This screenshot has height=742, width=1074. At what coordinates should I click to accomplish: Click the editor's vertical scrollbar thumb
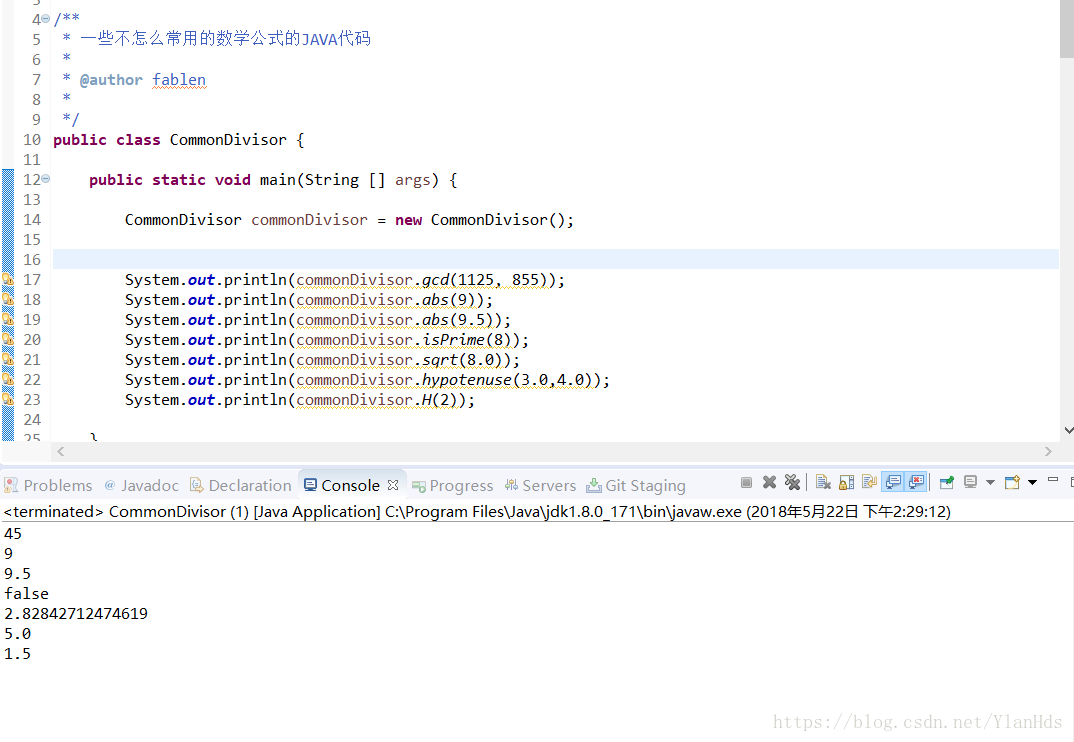[1067, 29]
